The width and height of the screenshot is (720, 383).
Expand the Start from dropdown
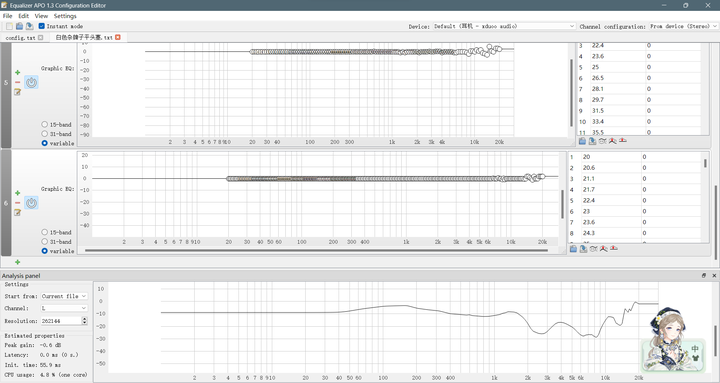(64, 296)
